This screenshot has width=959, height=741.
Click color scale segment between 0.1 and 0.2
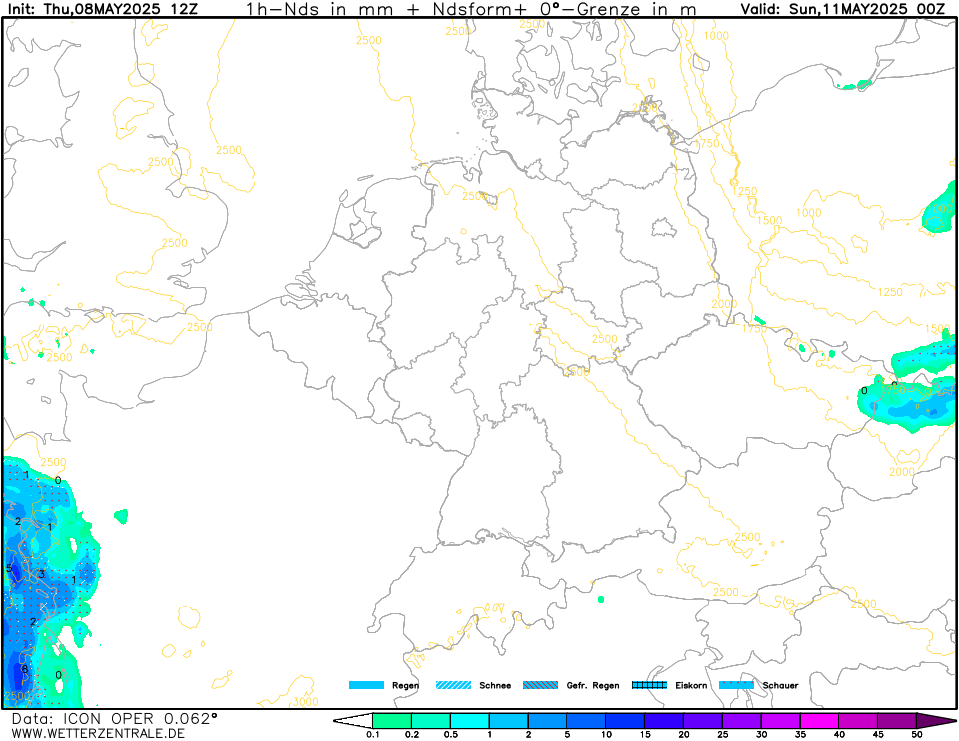392,721
